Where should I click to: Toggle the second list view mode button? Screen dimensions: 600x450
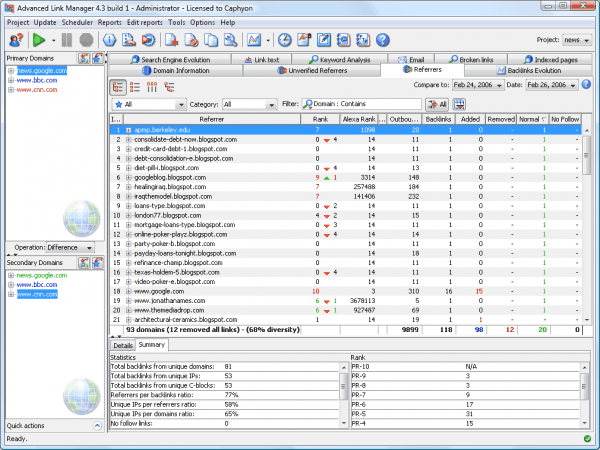[135, 86]
